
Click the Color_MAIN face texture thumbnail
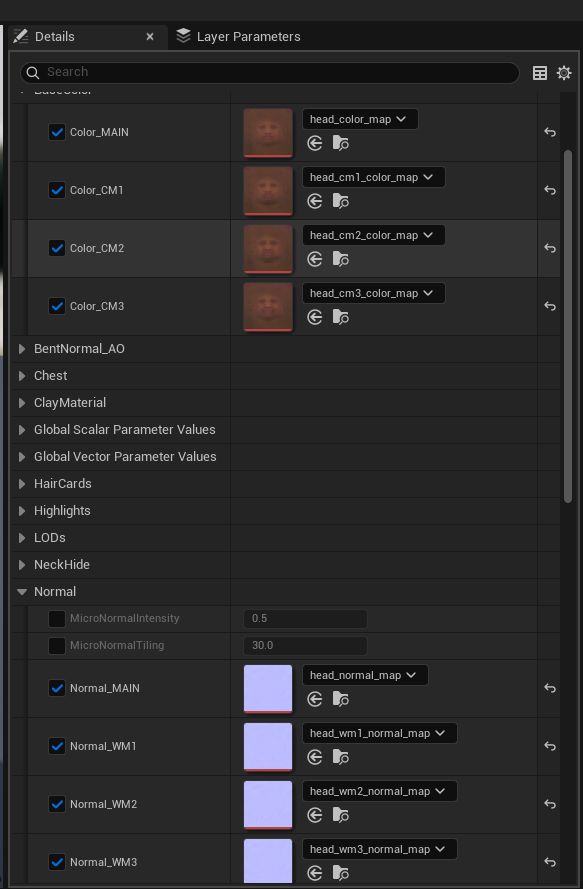268,133
